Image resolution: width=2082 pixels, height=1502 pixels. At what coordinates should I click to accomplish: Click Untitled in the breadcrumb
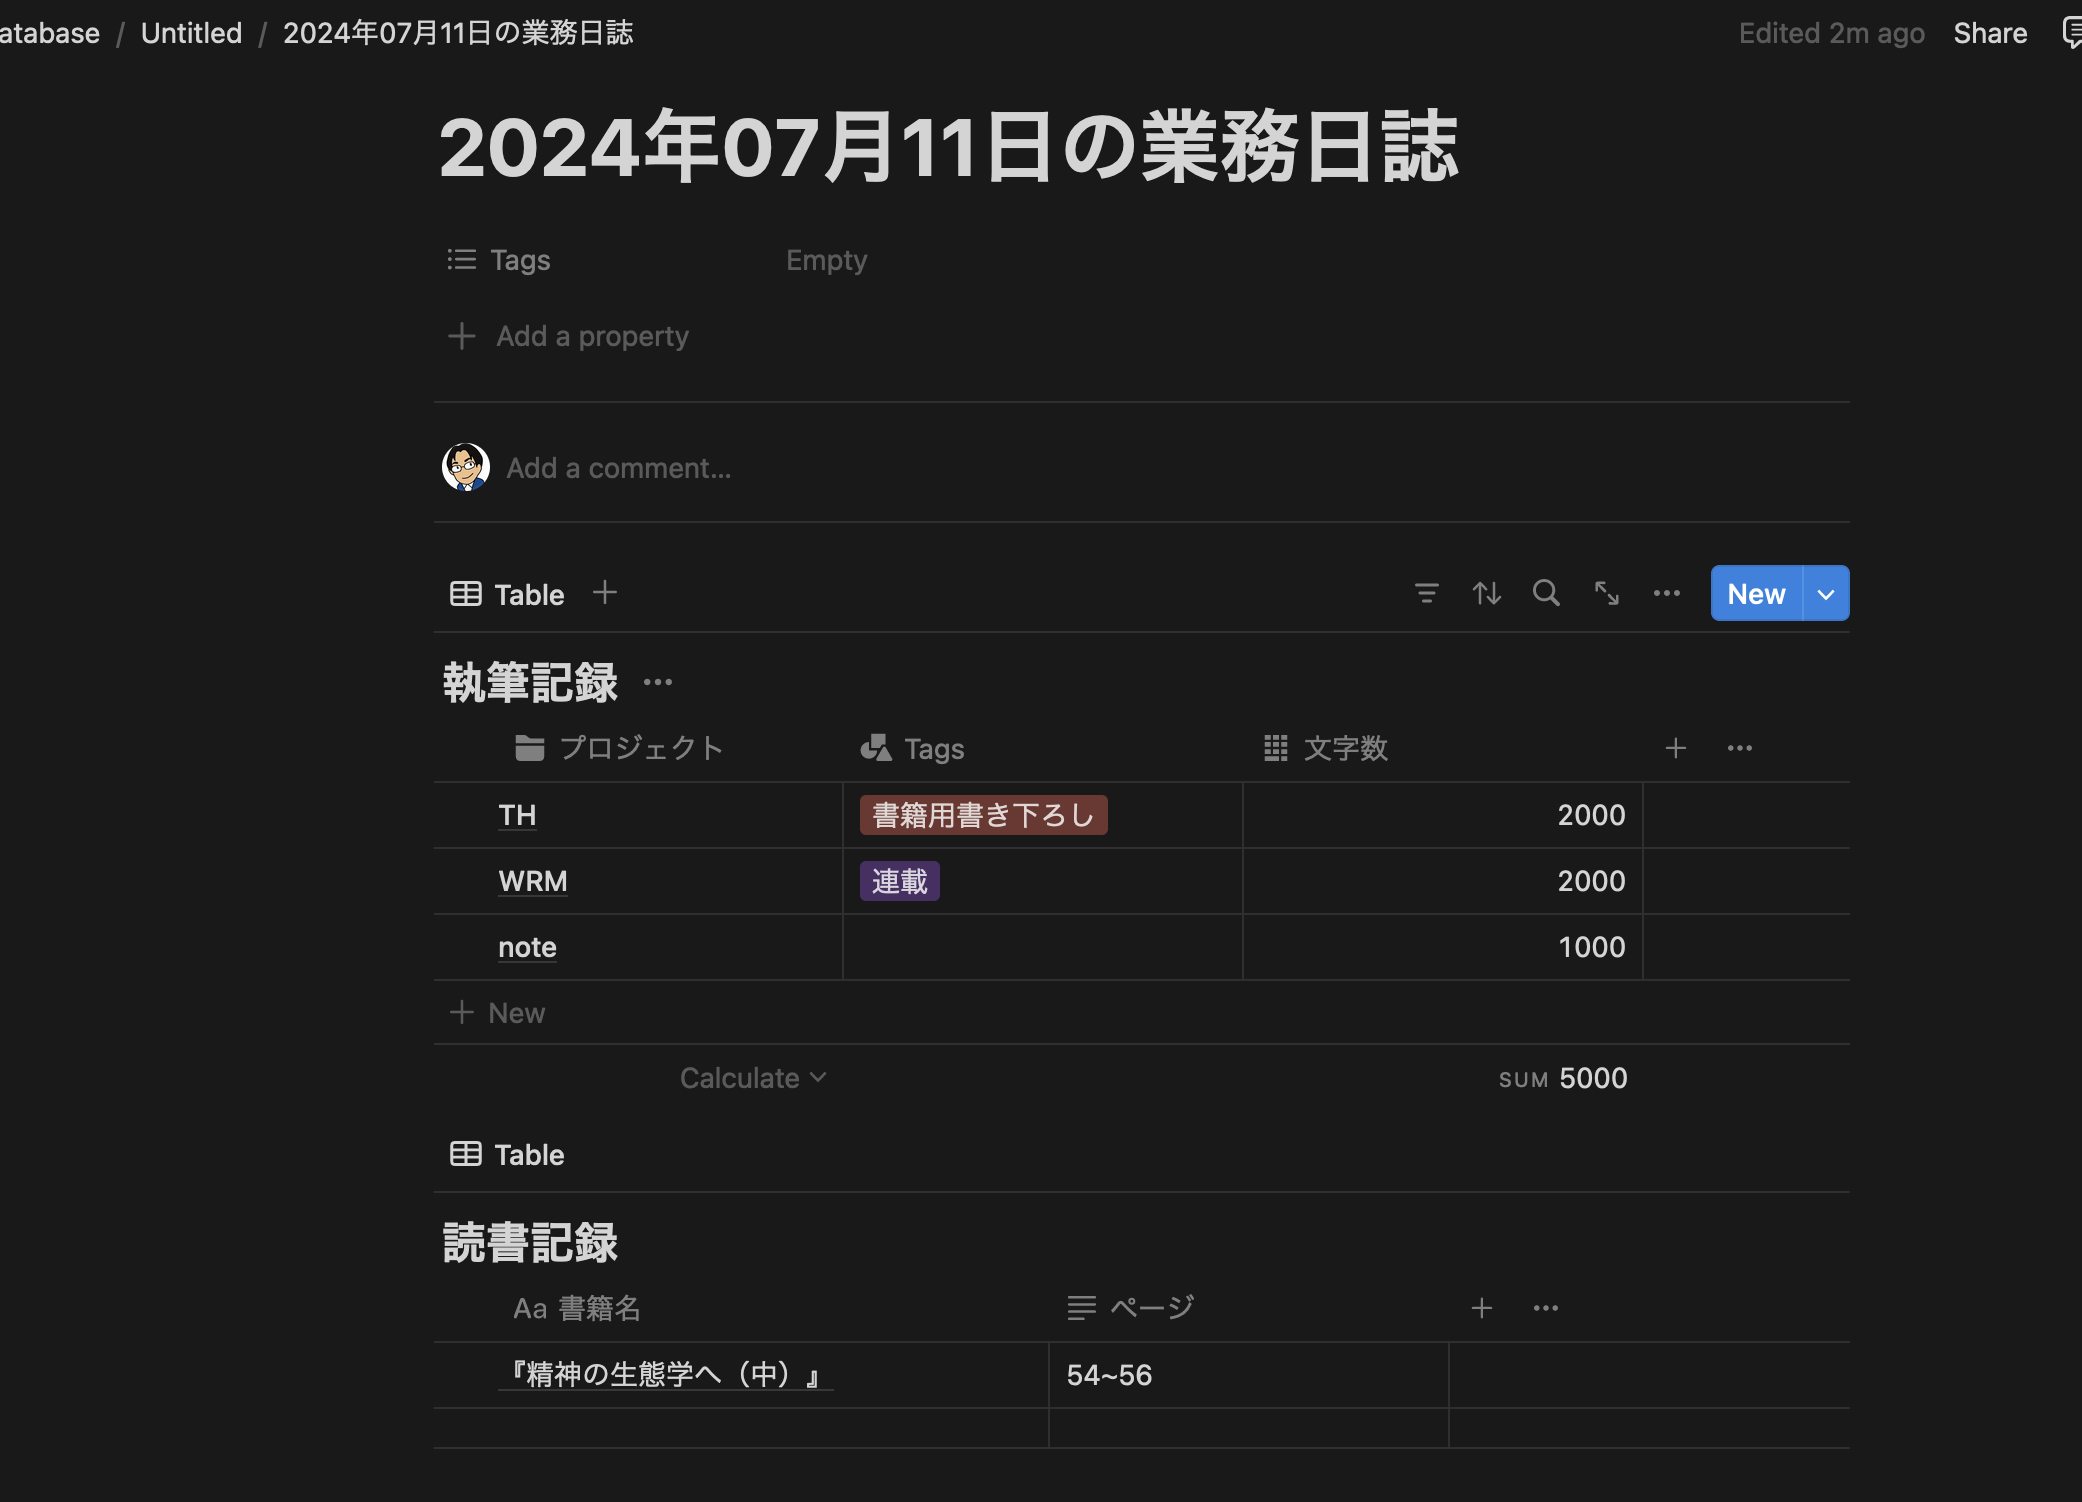coord(191,32)
